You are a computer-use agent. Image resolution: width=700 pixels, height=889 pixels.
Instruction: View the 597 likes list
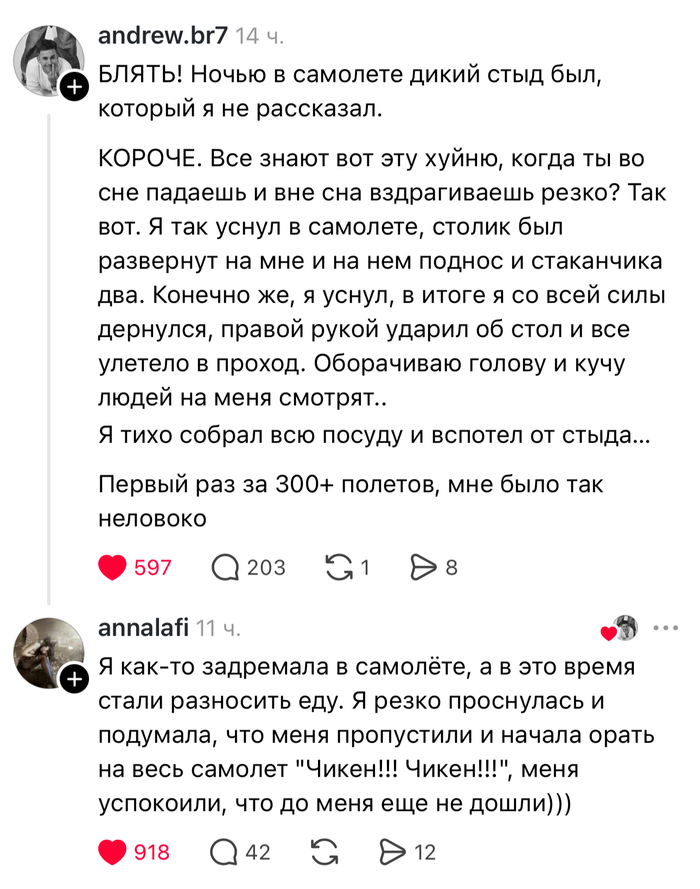[146, 566]
